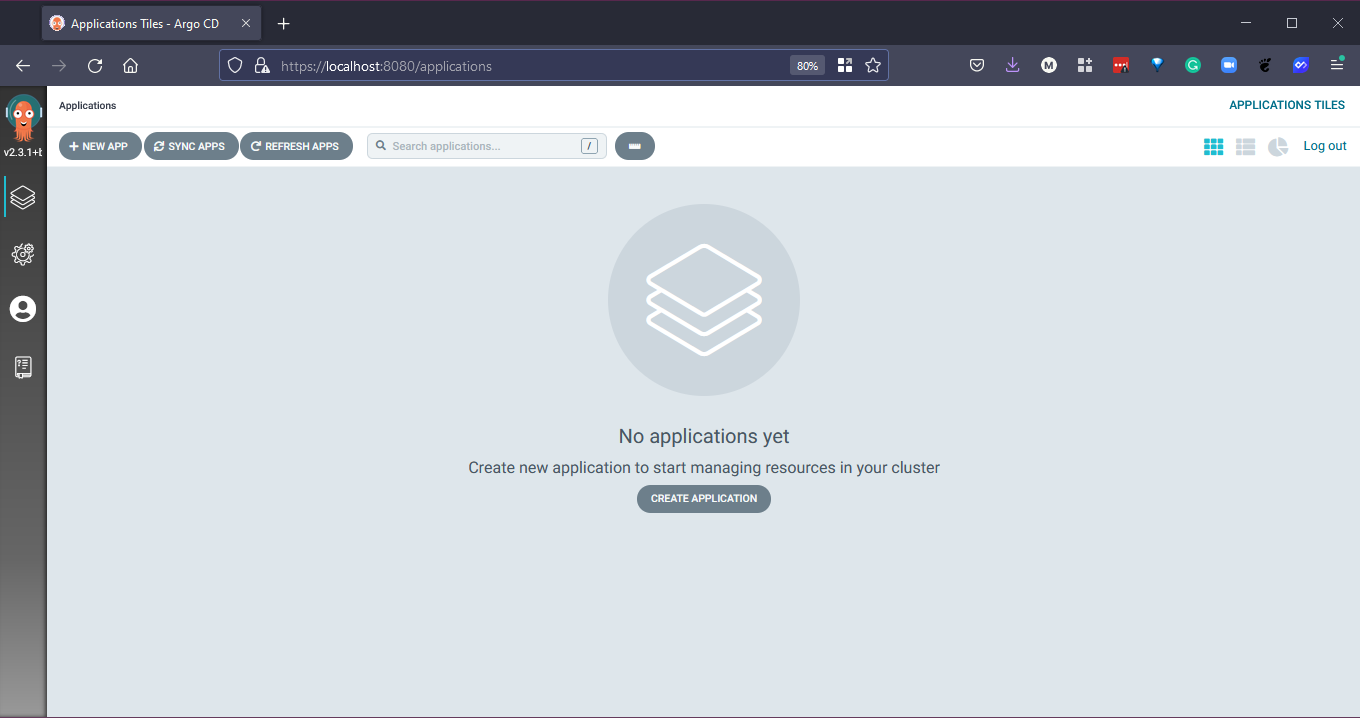Switch to the pie chart summary view
The image size is (1360, 718).
[1277, 147]
